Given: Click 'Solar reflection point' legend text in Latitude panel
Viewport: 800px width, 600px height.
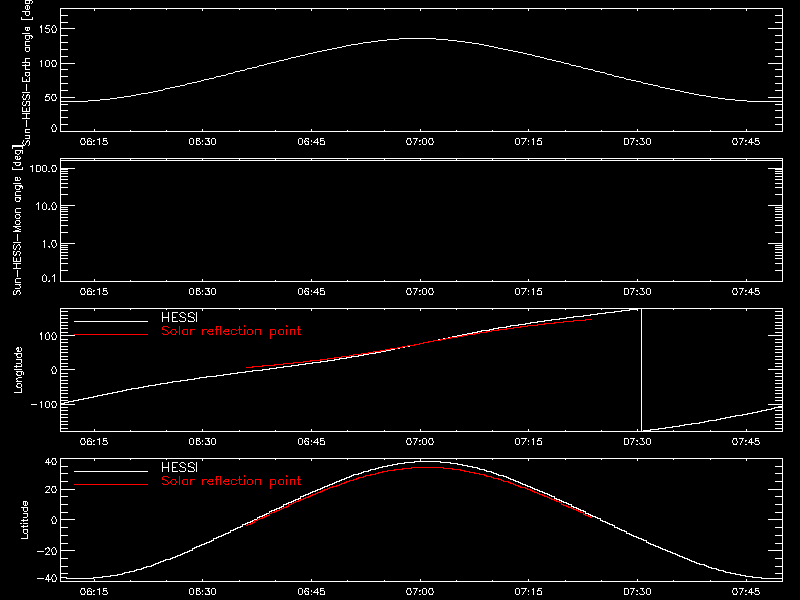Looking at the screenshot, I should (231, 481).
